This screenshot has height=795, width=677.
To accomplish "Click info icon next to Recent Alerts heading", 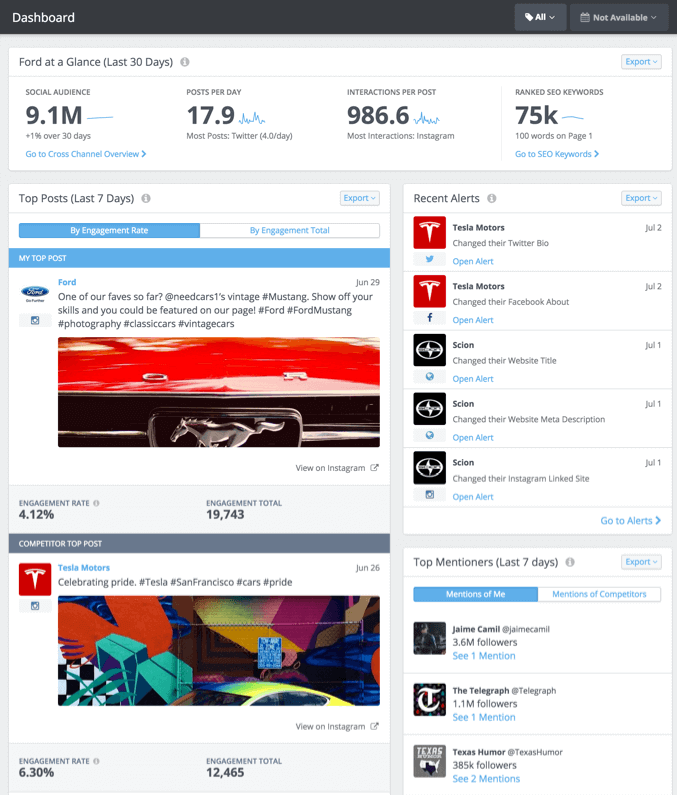I will 491,198.
